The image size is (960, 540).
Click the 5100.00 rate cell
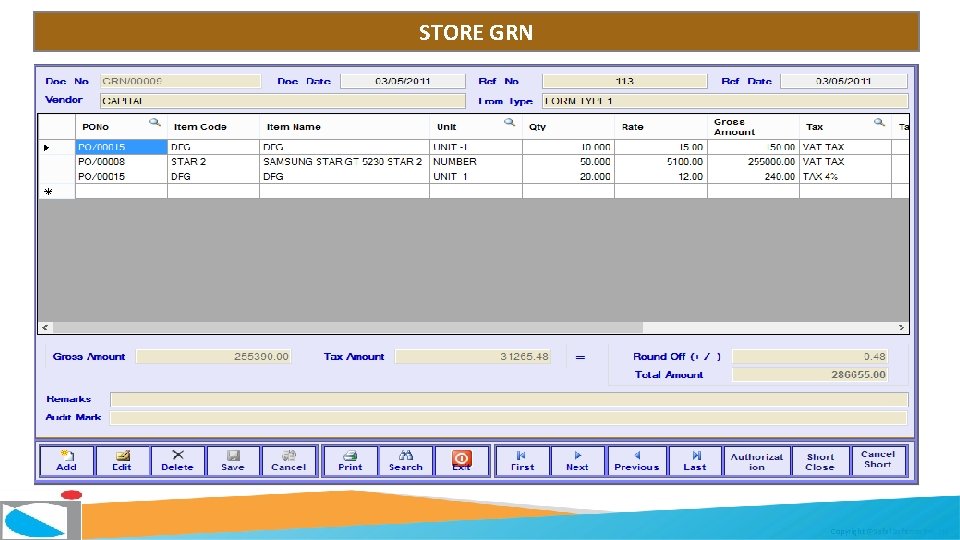click(661, 162)
